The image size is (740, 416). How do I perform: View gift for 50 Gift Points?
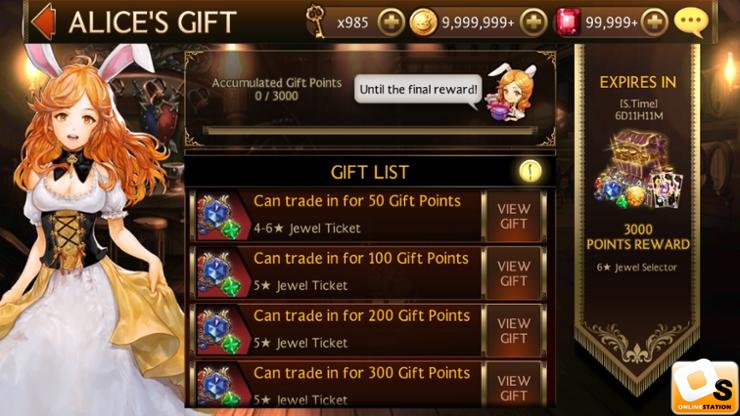click(x=513, y=216)
